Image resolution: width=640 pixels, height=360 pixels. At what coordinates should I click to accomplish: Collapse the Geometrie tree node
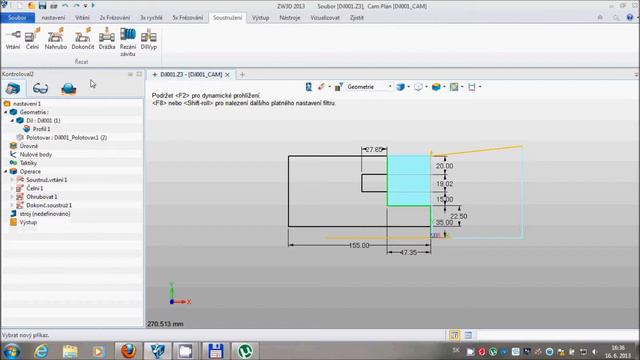[x=6, y=112]
